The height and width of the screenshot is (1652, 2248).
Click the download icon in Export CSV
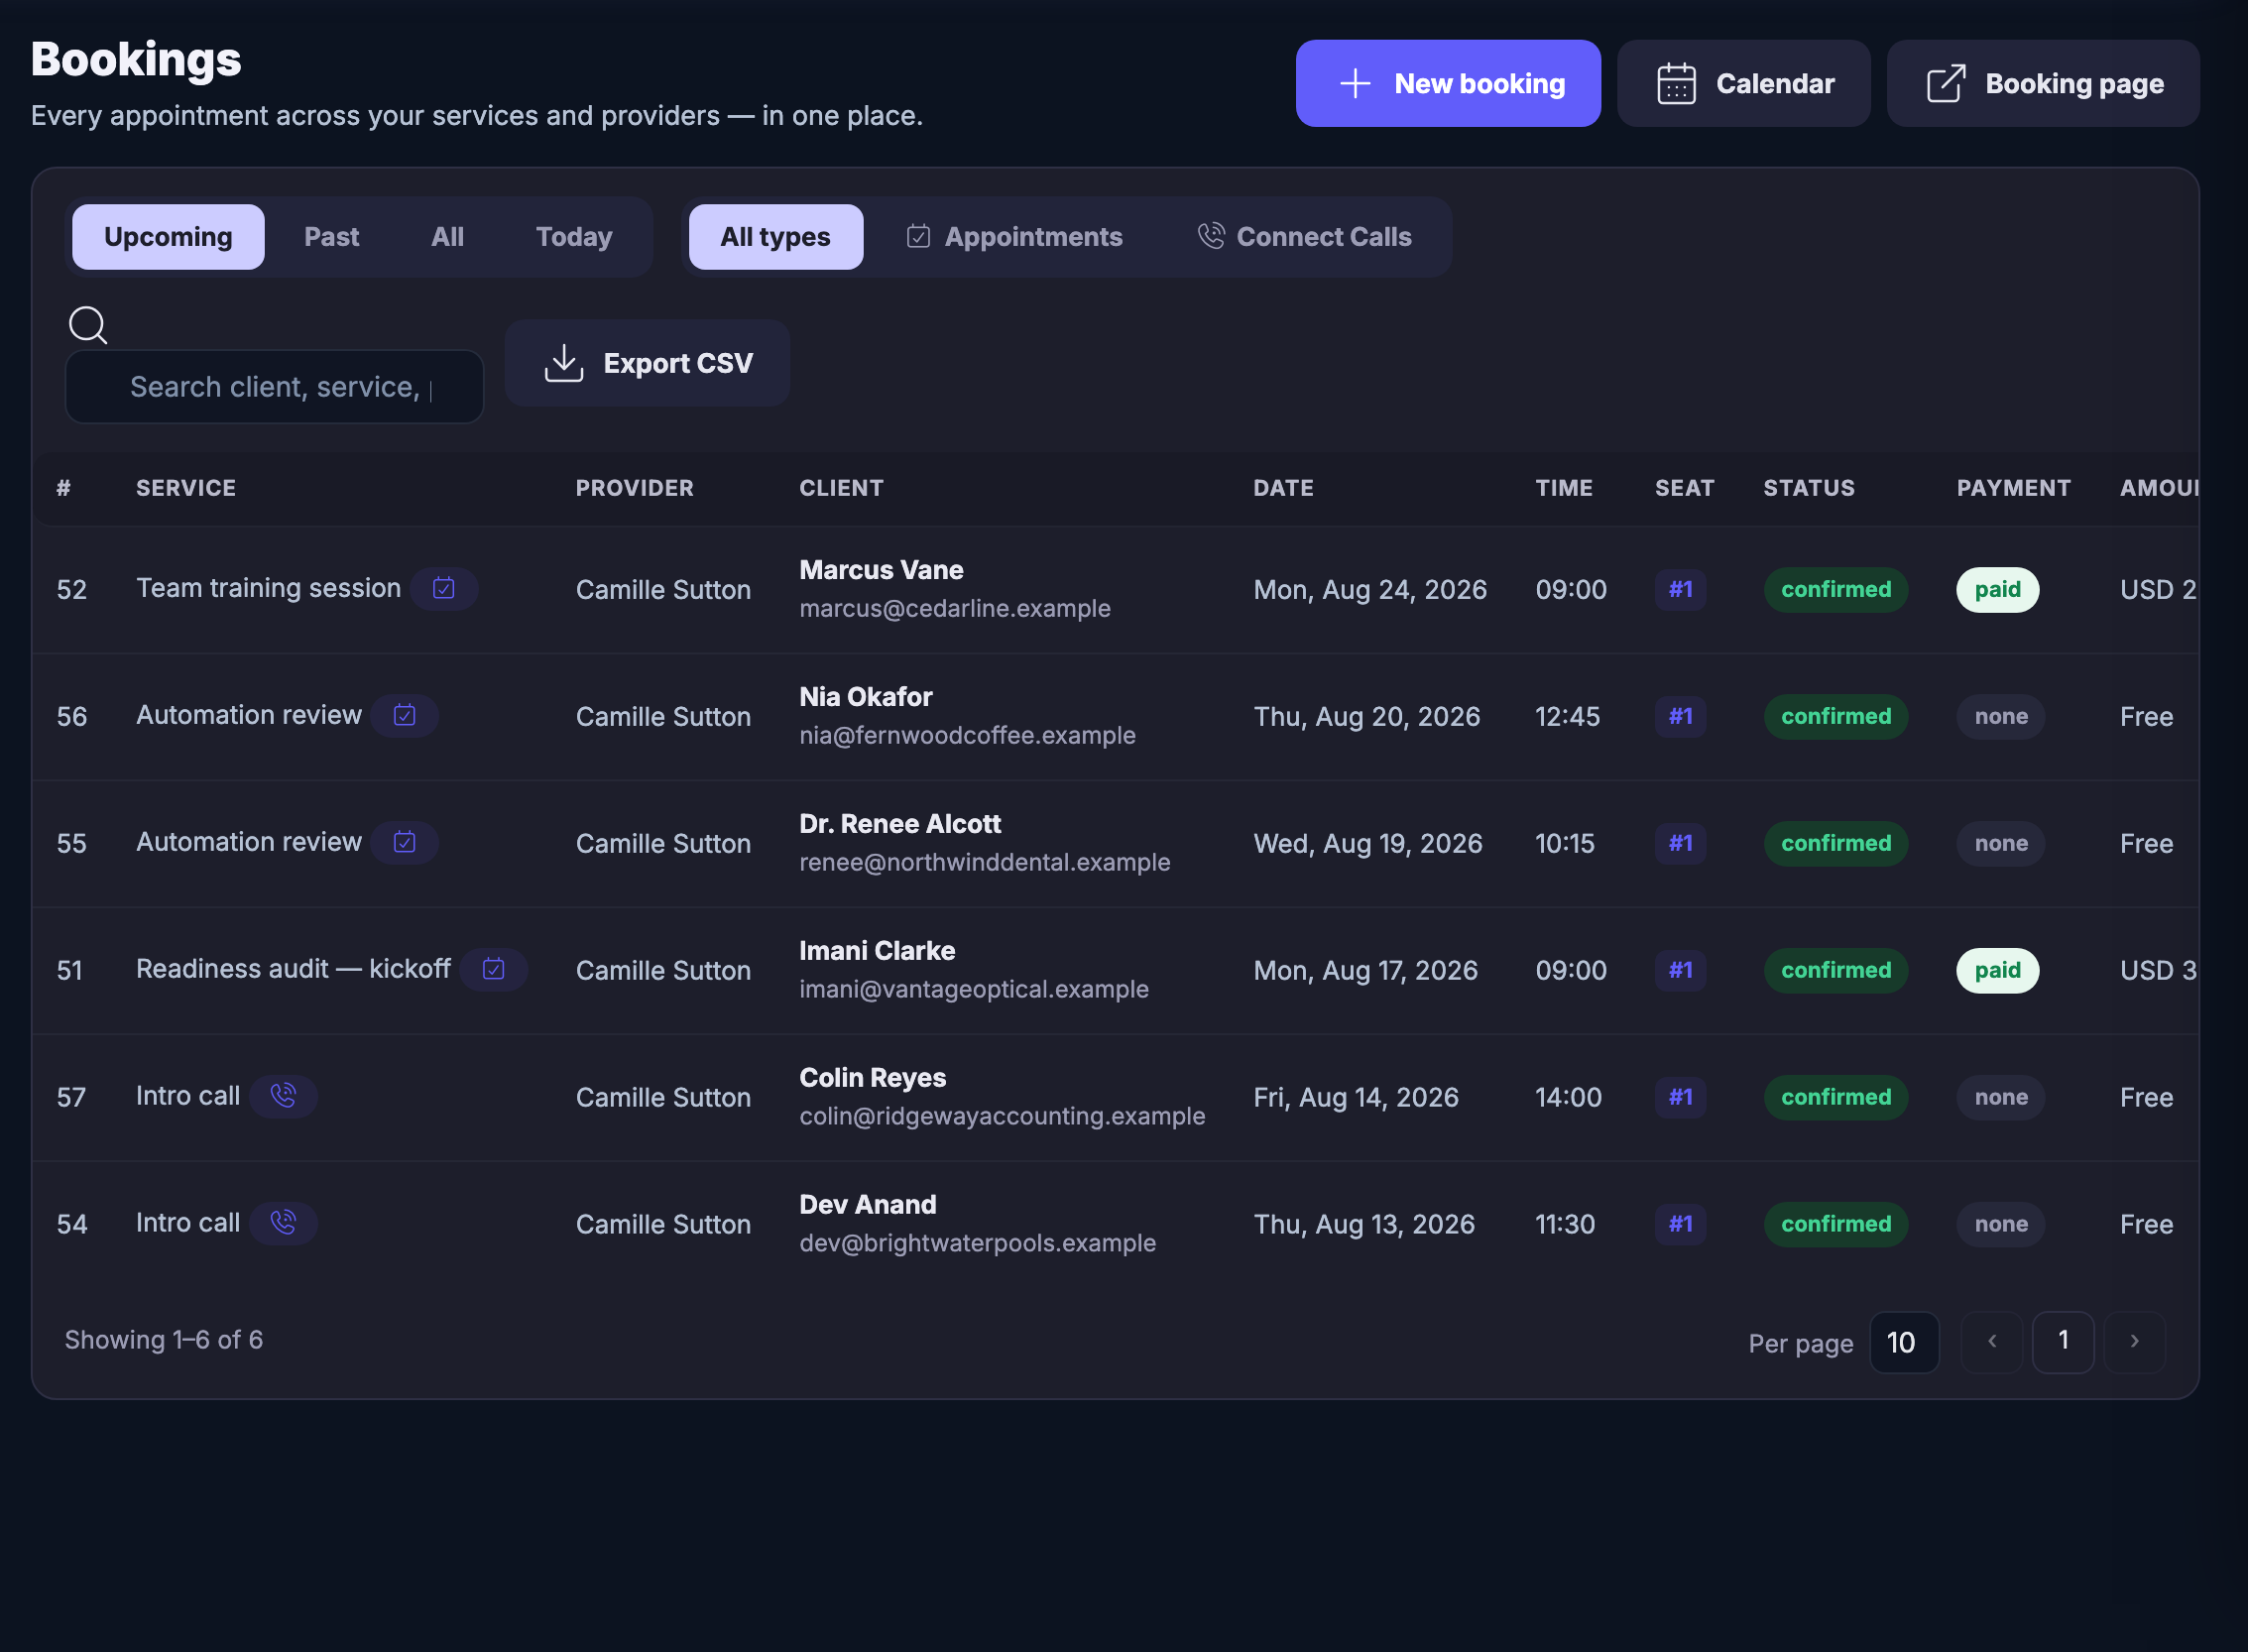(564, 363)
